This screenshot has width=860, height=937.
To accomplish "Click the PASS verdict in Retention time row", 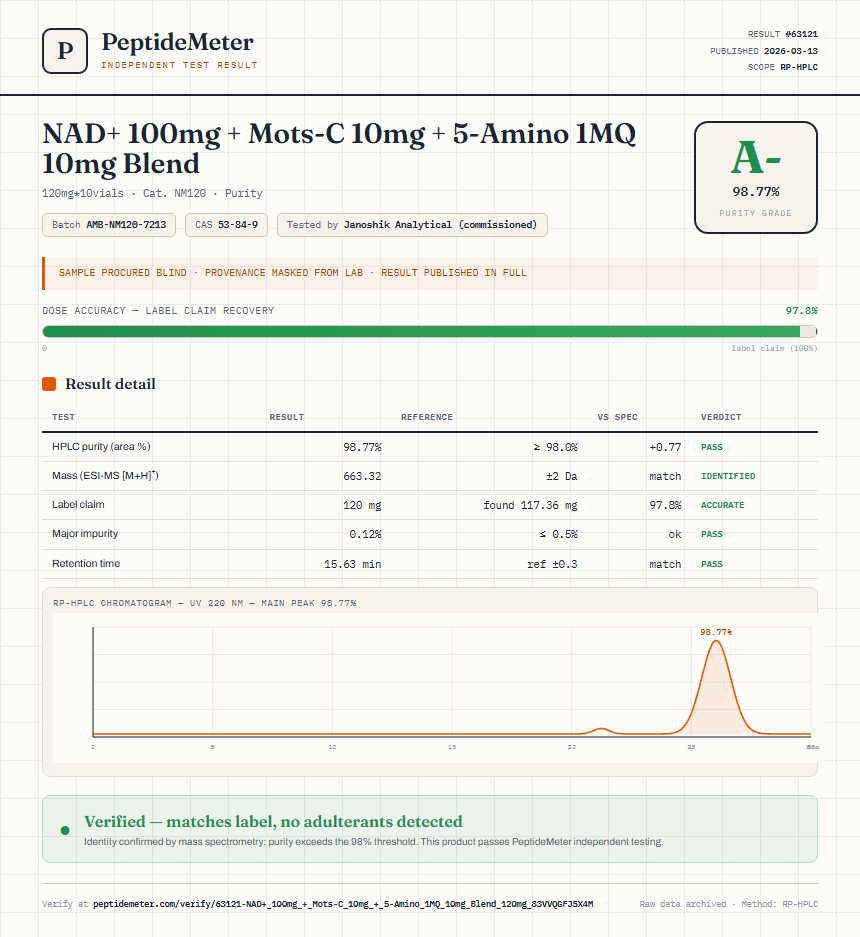I will coord(712,564).
